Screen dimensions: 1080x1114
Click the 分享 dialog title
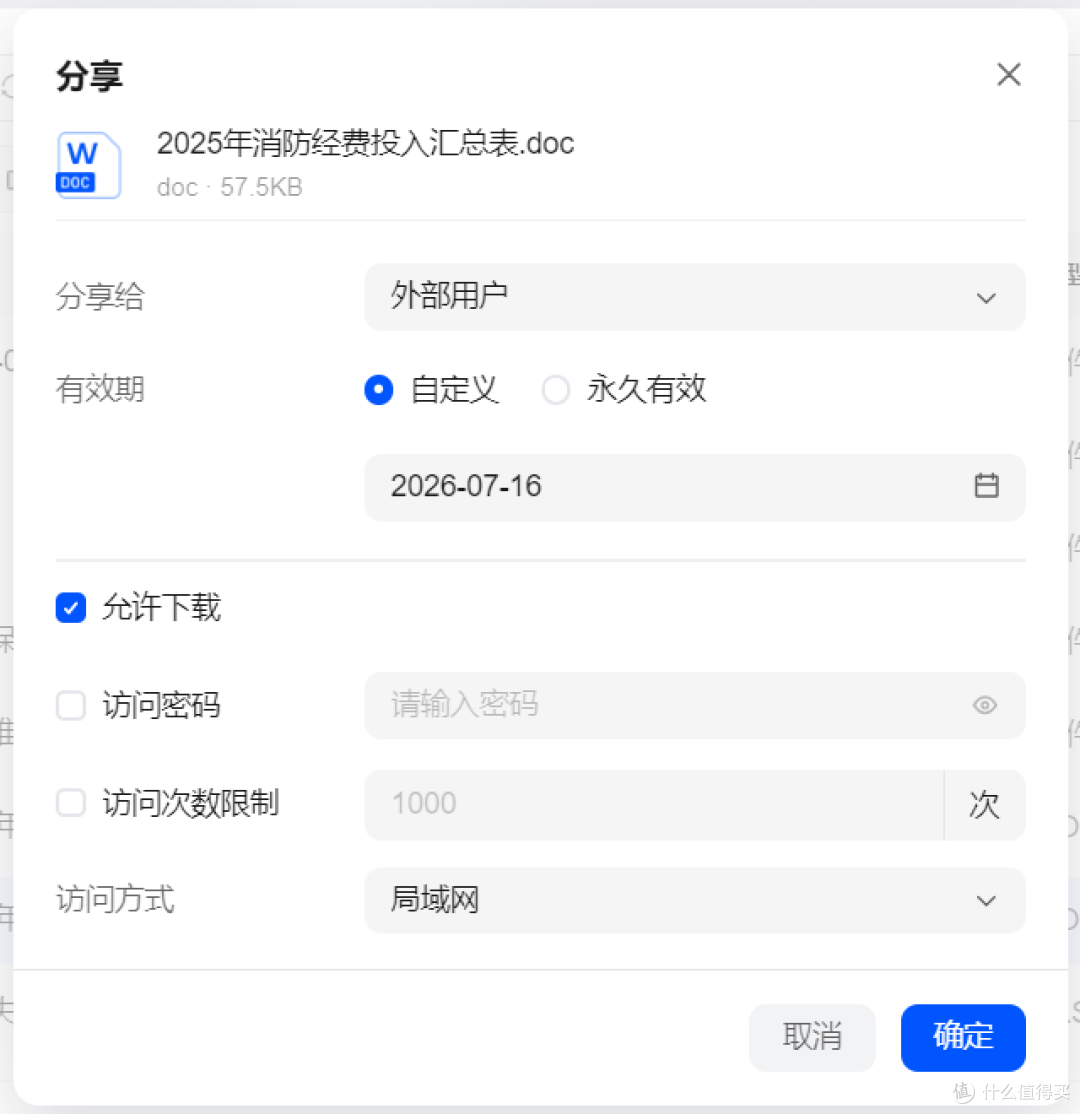pyautogui.click(x=90, y=76)
